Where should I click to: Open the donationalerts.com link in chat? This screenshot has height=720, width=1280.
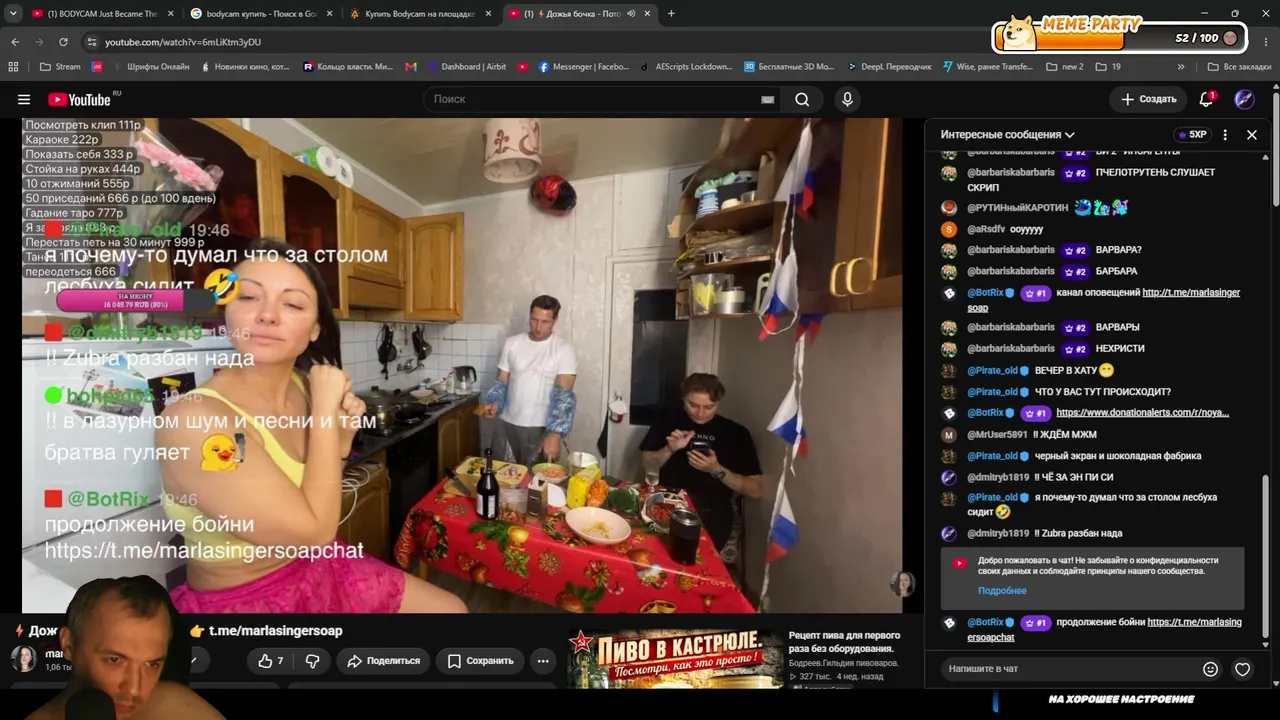point(1142,412)
